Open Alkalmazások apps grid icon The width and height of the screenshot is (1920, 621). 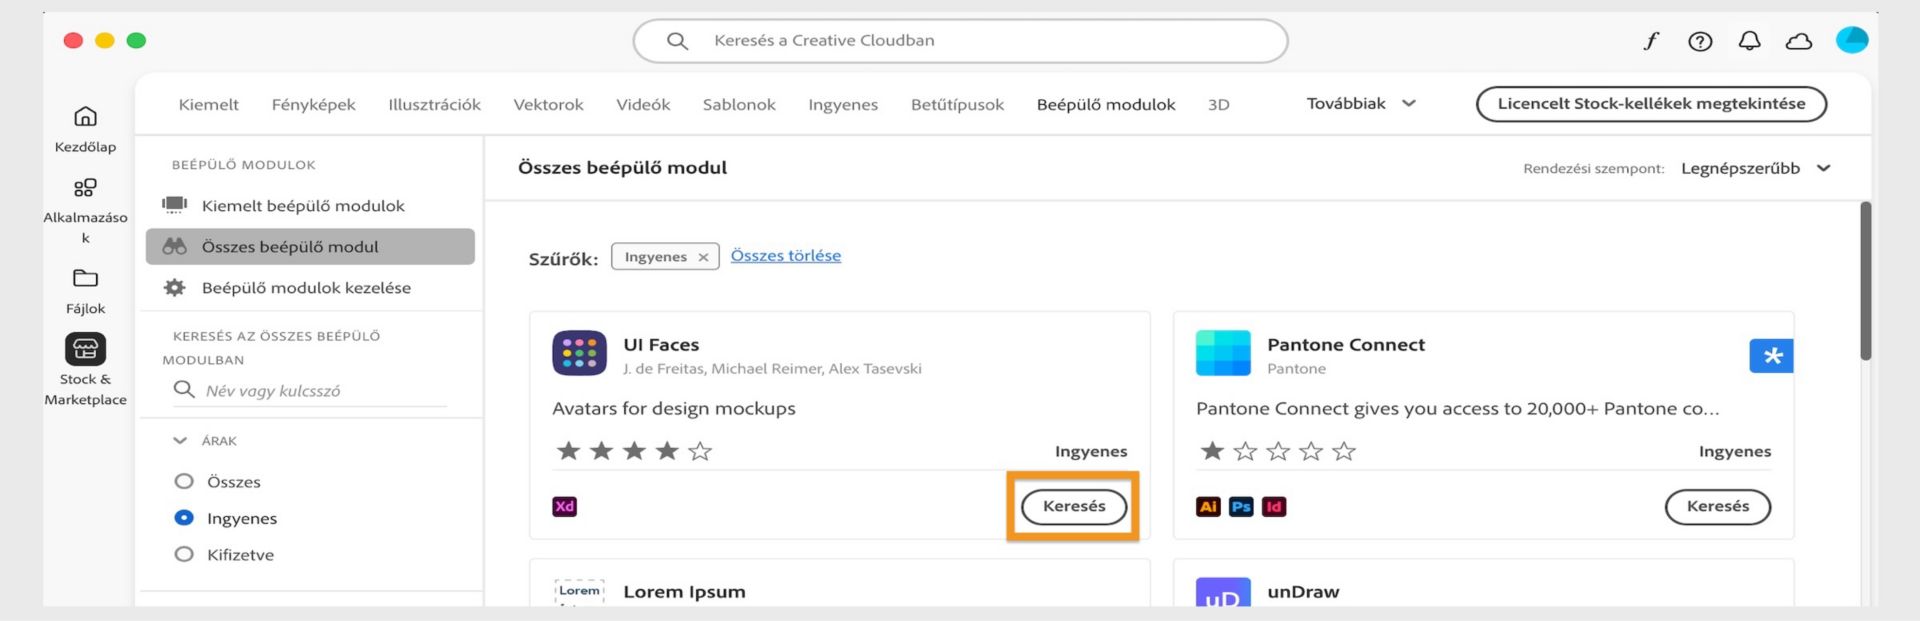85,187
